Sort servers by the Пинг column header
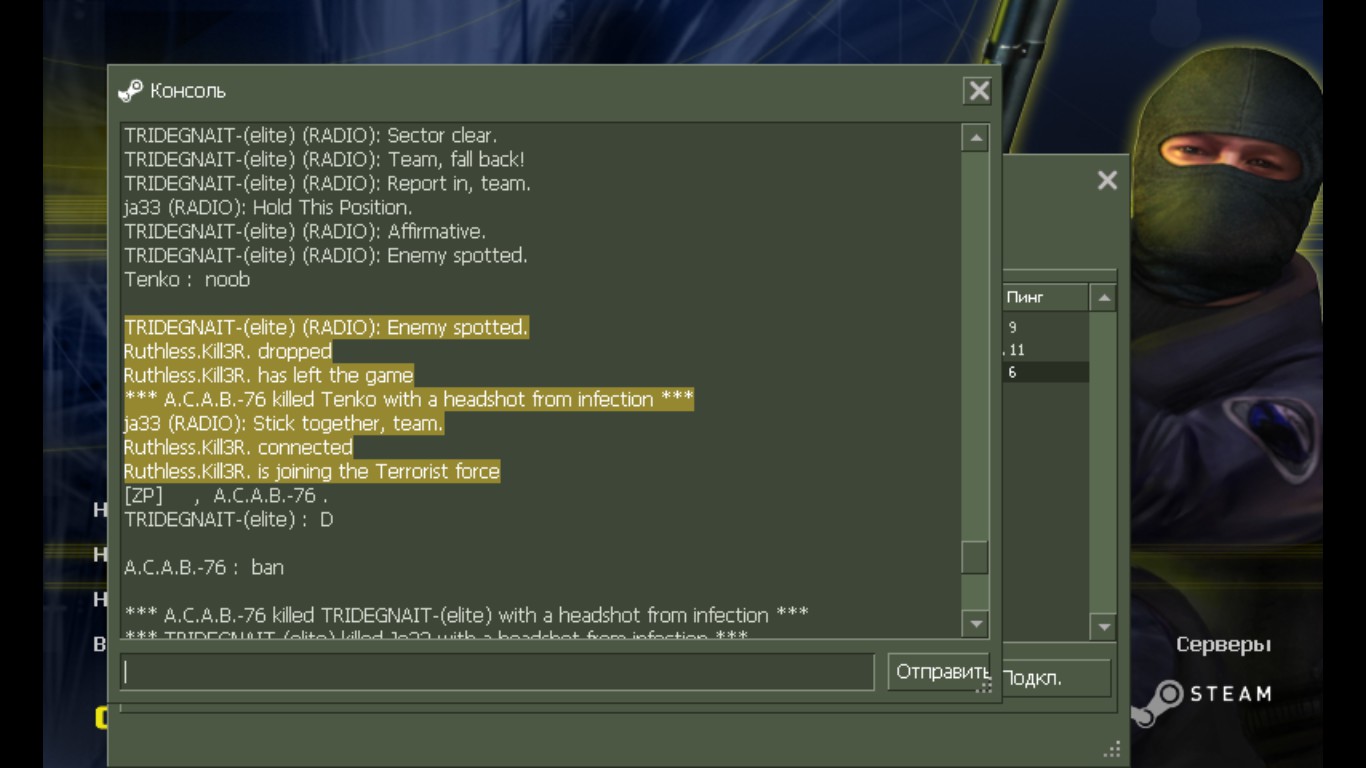1366x768 pixels. coord(1044,297)
